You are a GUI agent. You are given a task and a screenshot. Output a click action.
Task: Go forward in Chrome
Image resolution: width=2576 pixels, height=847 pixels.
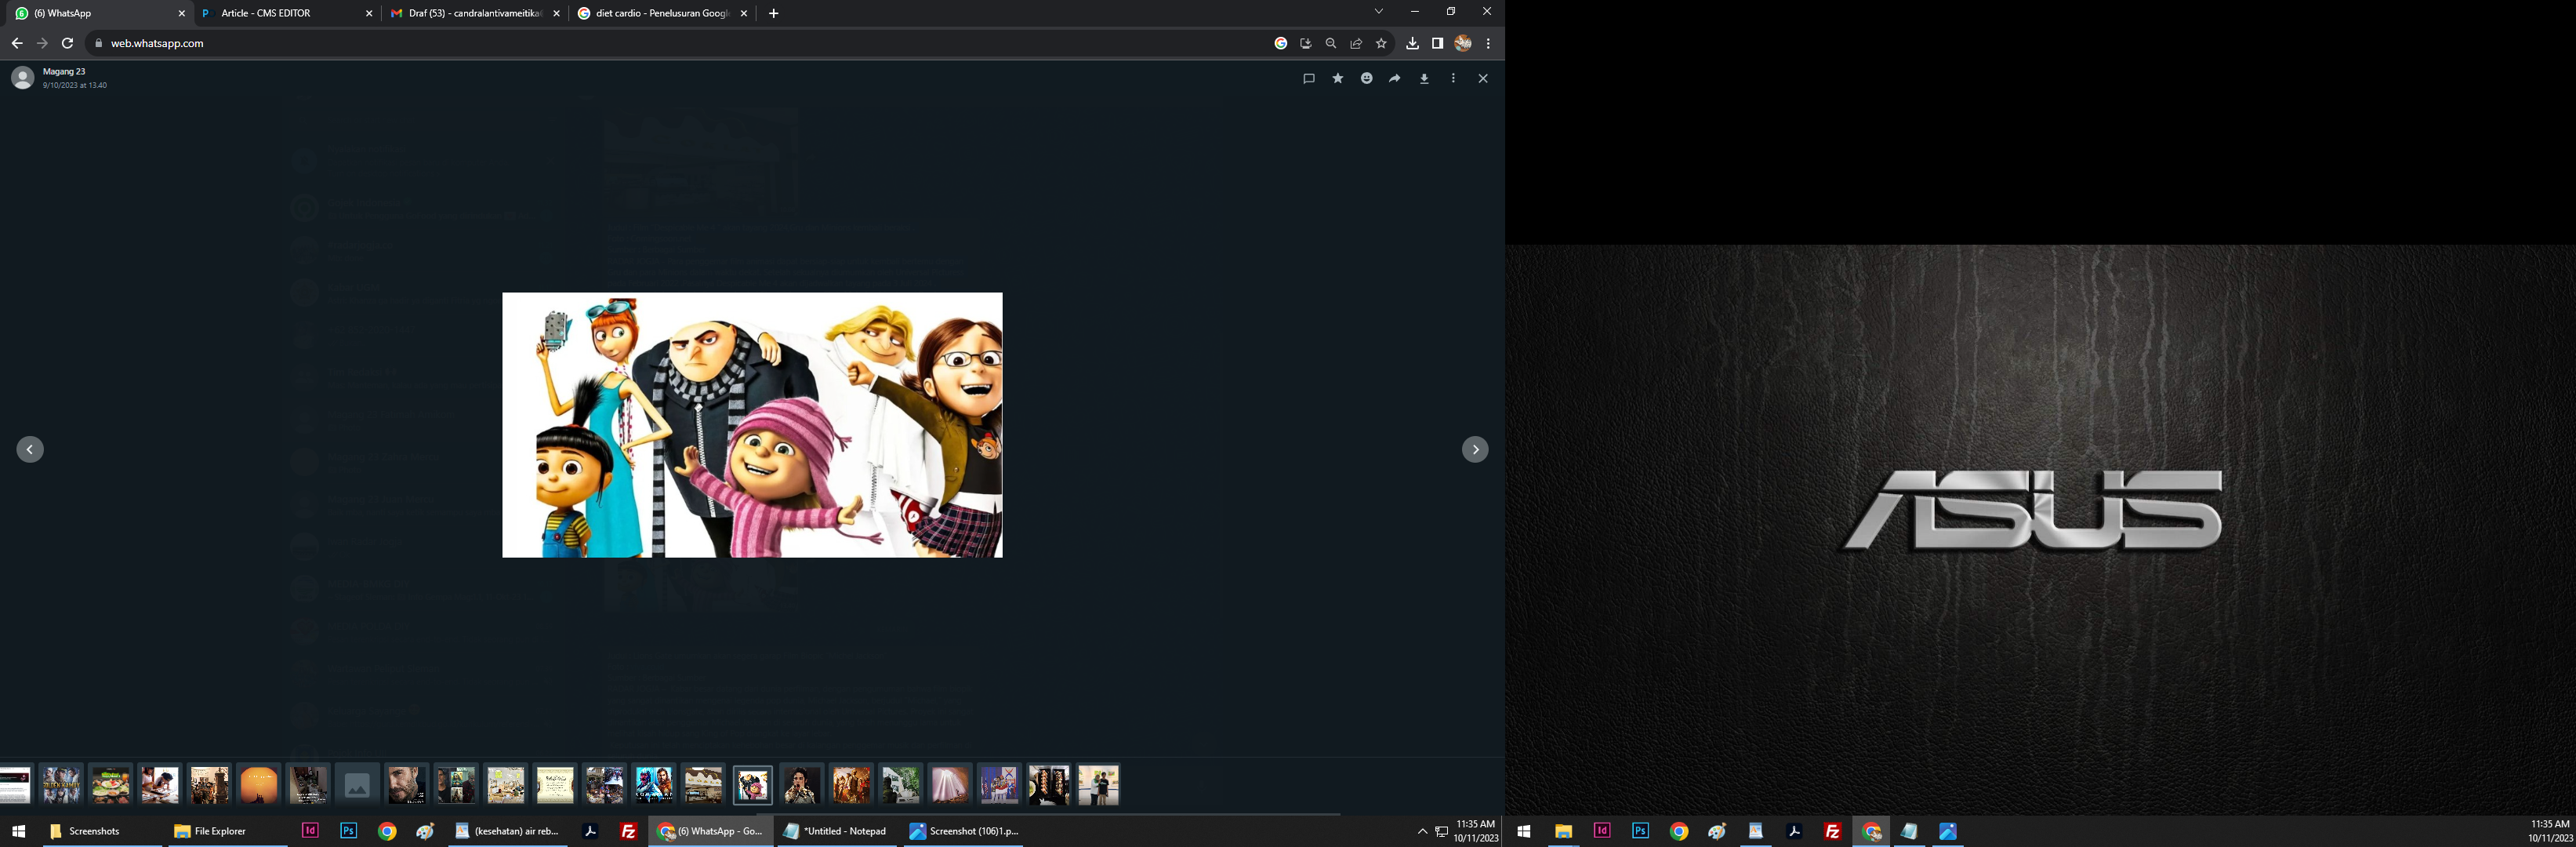tap(42, 43)
